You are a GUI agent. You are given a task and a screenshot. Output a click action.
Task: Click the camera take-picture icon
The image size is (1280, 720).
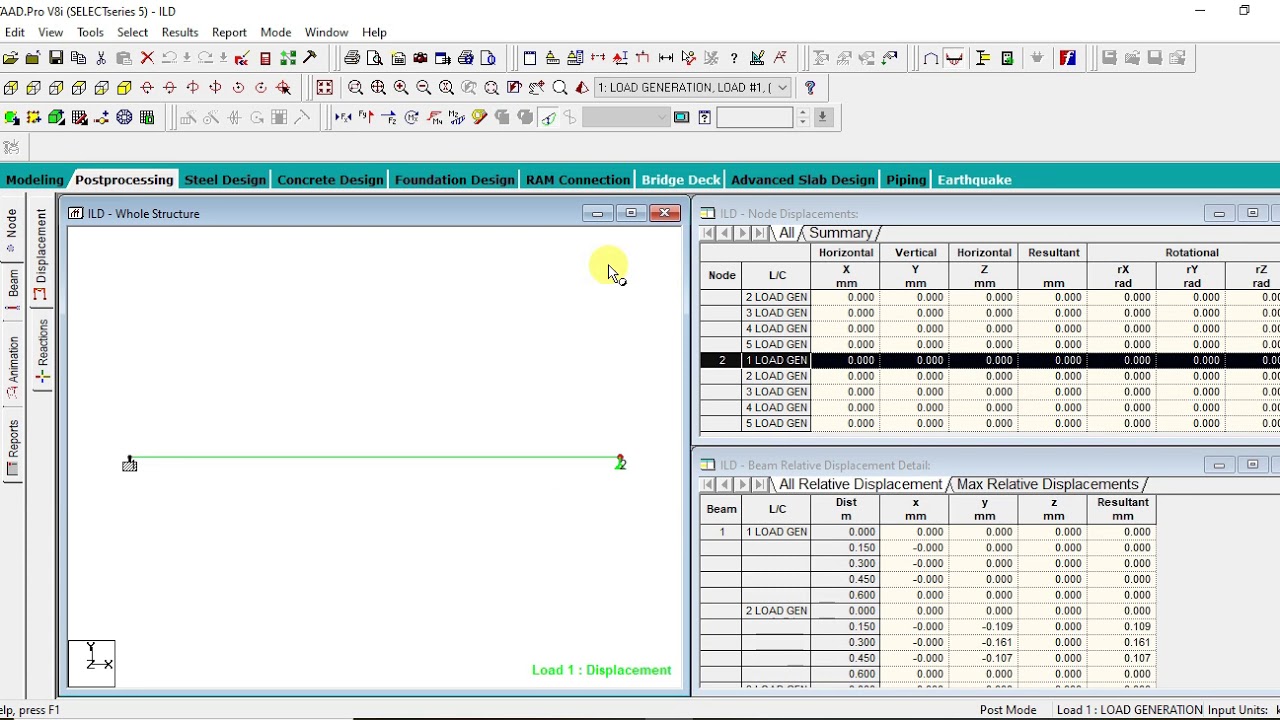[x=420, y=58]
